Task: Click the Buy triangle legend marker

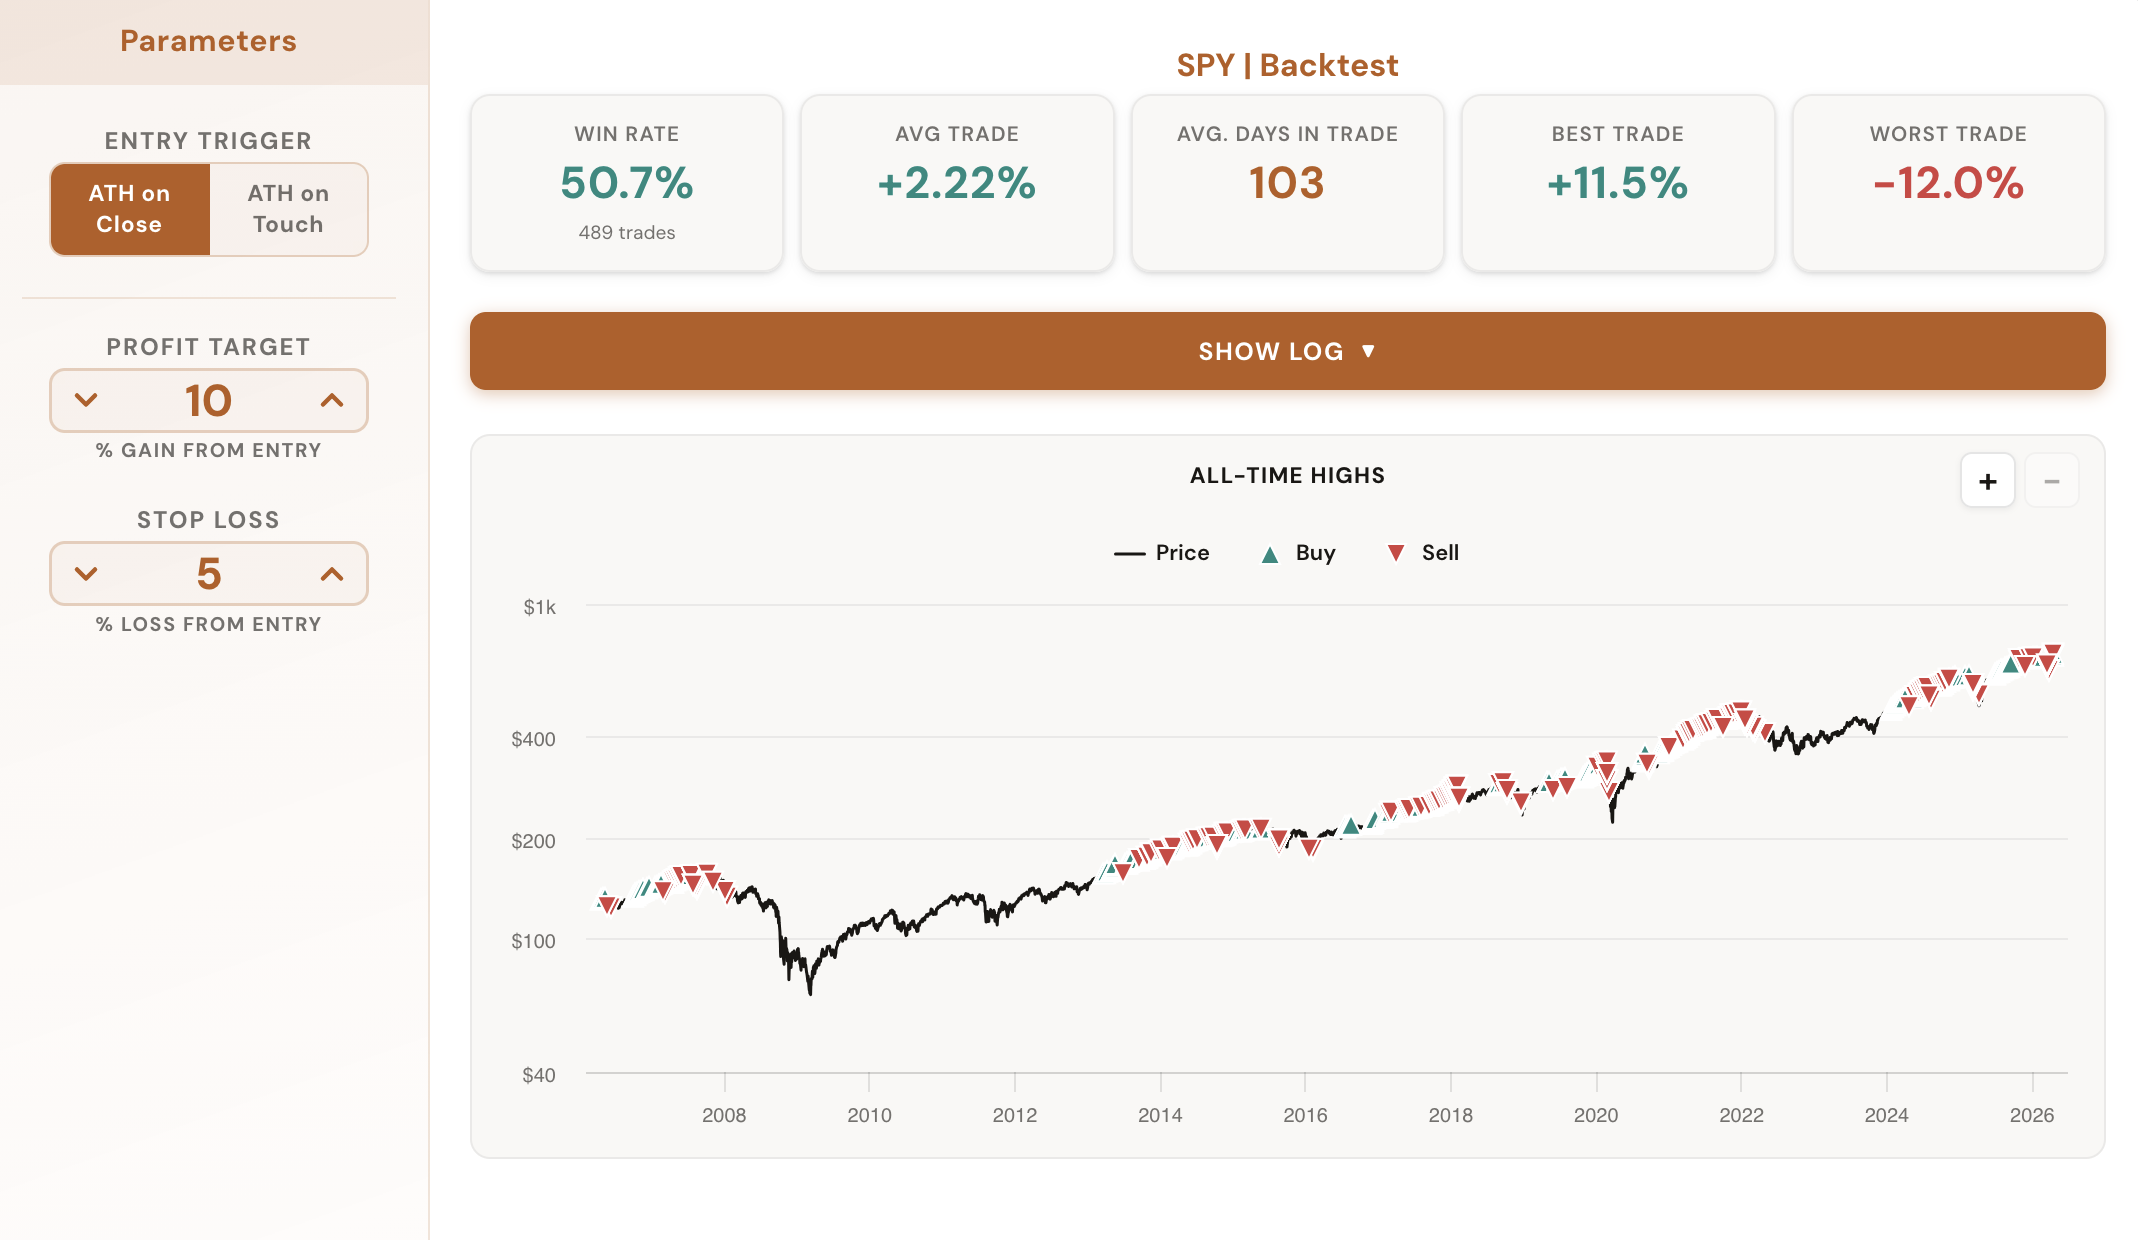Action: 1271,552
